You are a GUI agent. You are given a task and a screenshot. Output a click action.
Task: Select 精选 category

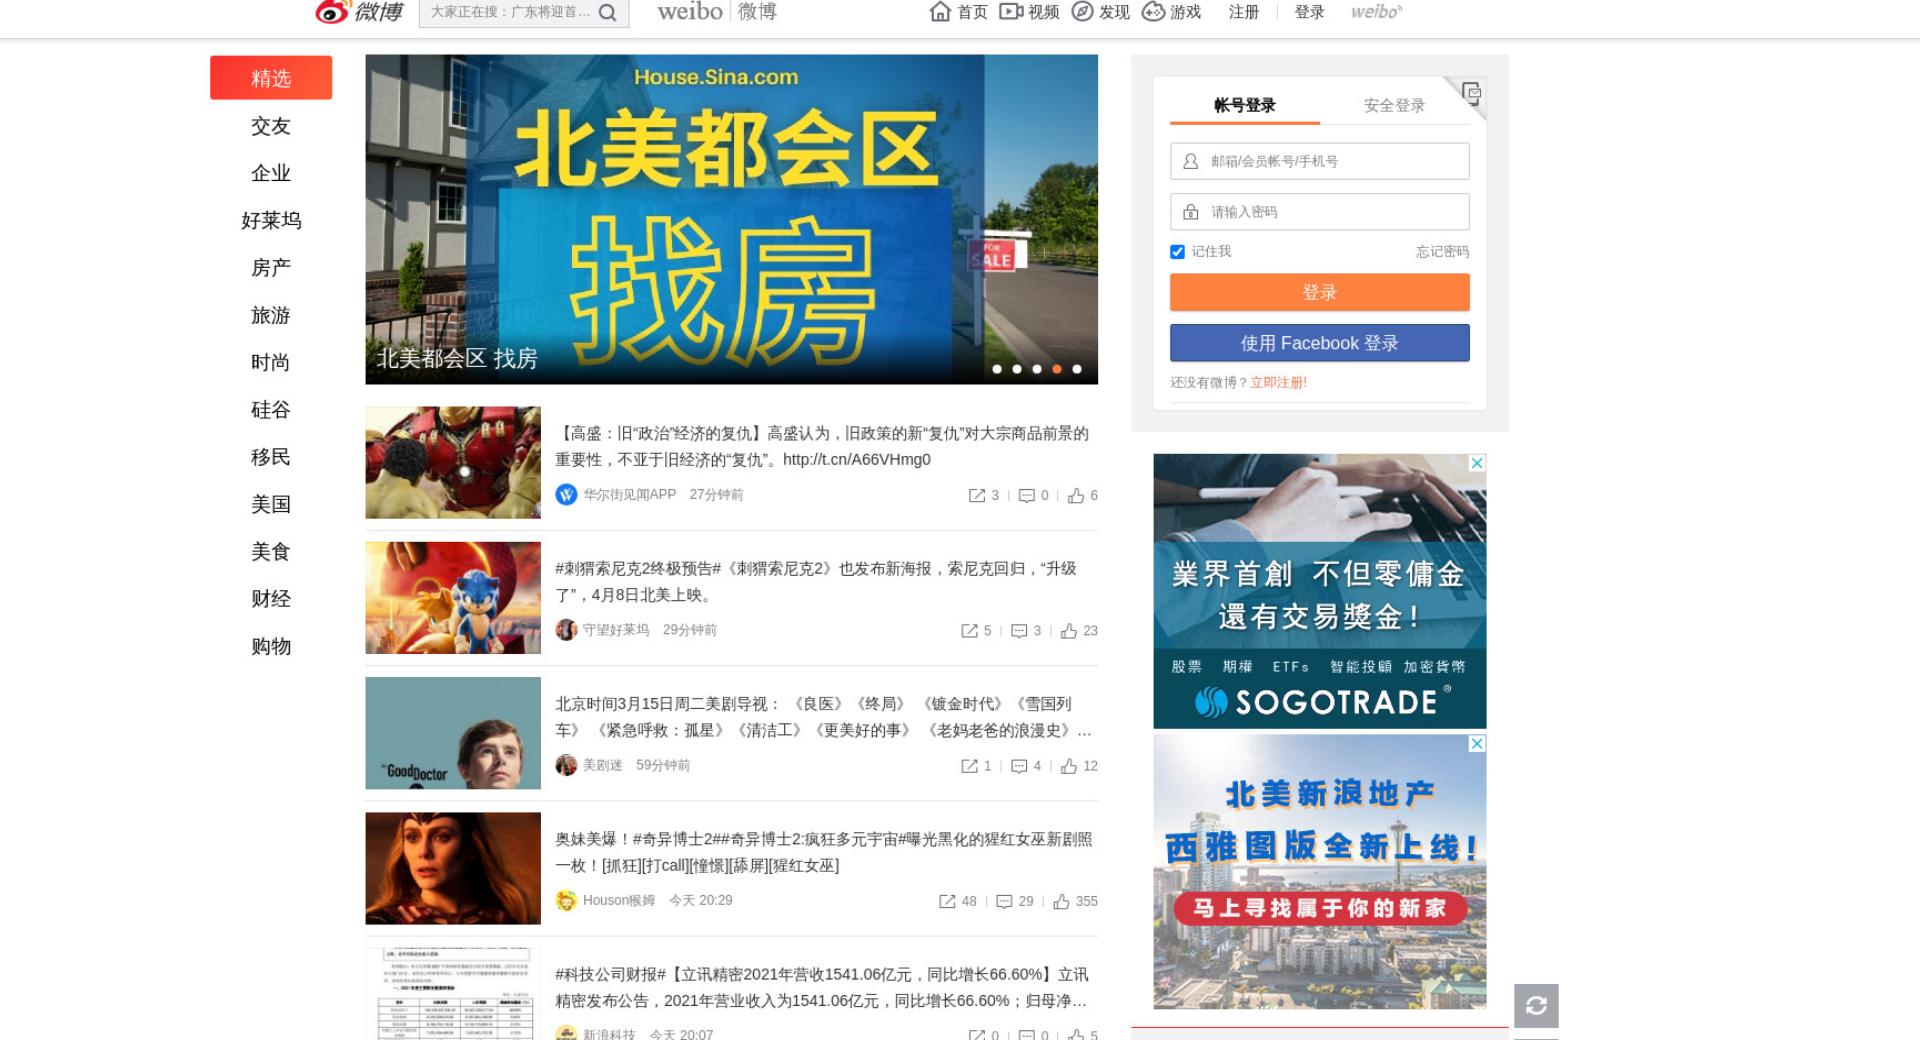271,78
